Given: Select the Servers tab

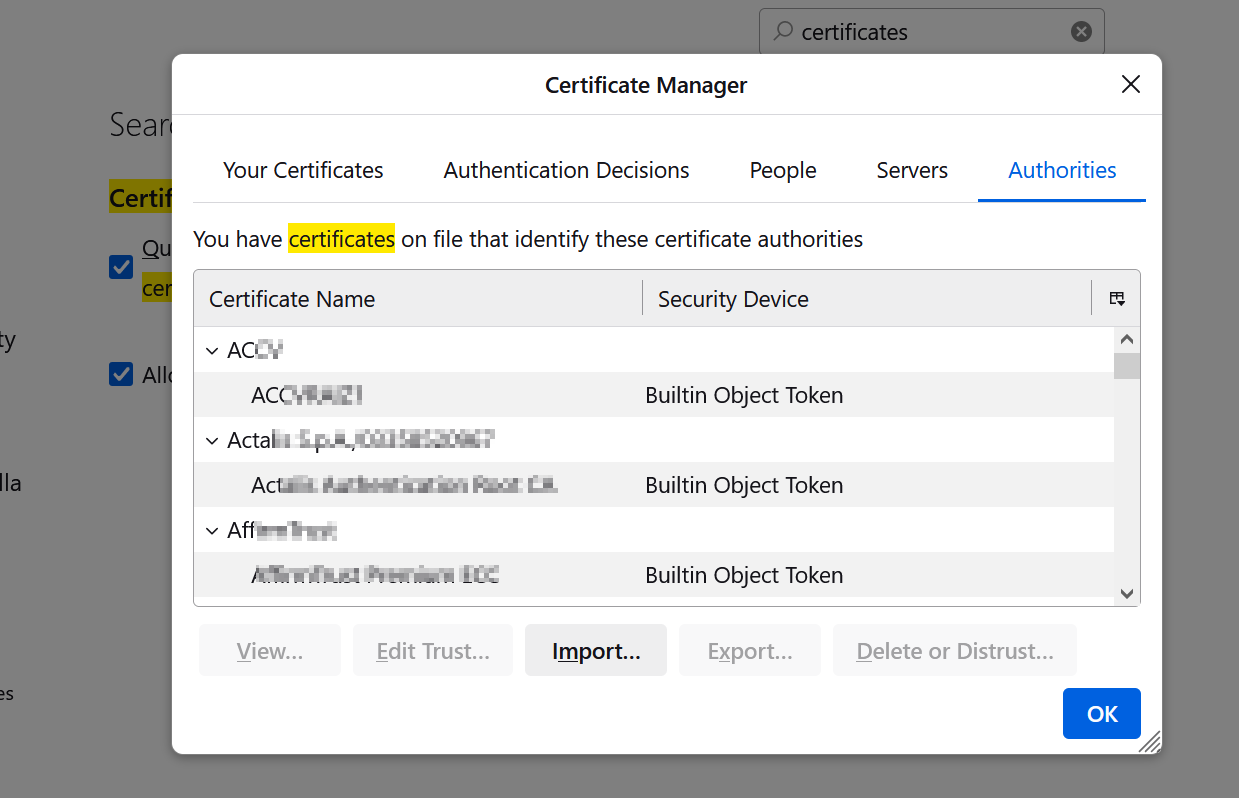Looking at the screenshot, I should [912, 171].
